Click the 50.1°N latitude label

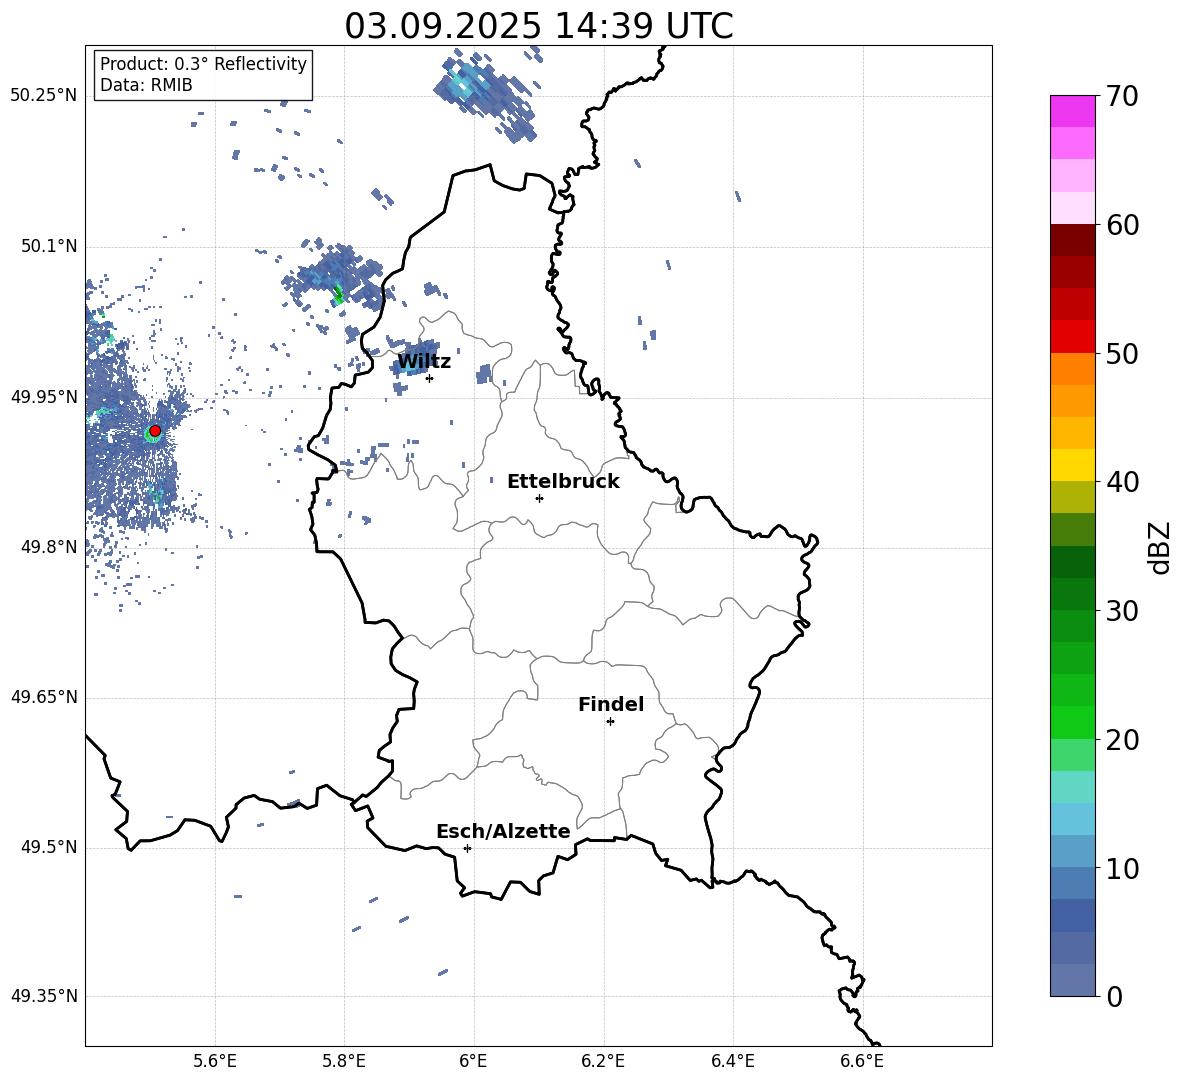(x=48, y=246)
